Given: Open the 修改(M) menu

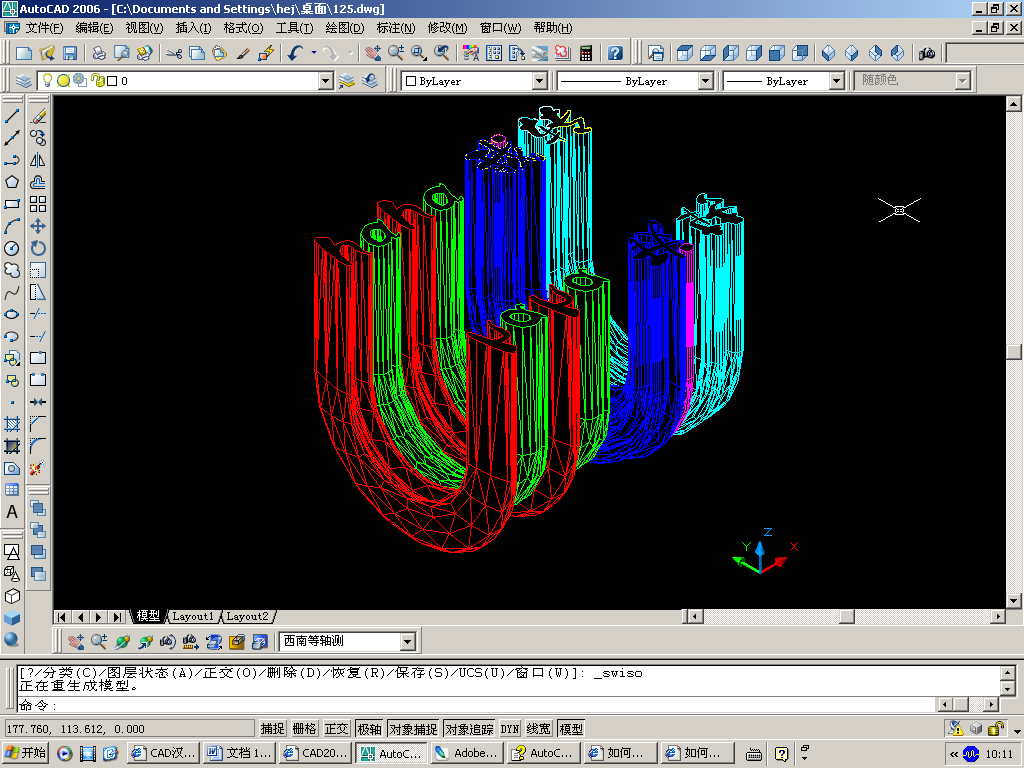Looking at the screenshot, I should (447, 28).
